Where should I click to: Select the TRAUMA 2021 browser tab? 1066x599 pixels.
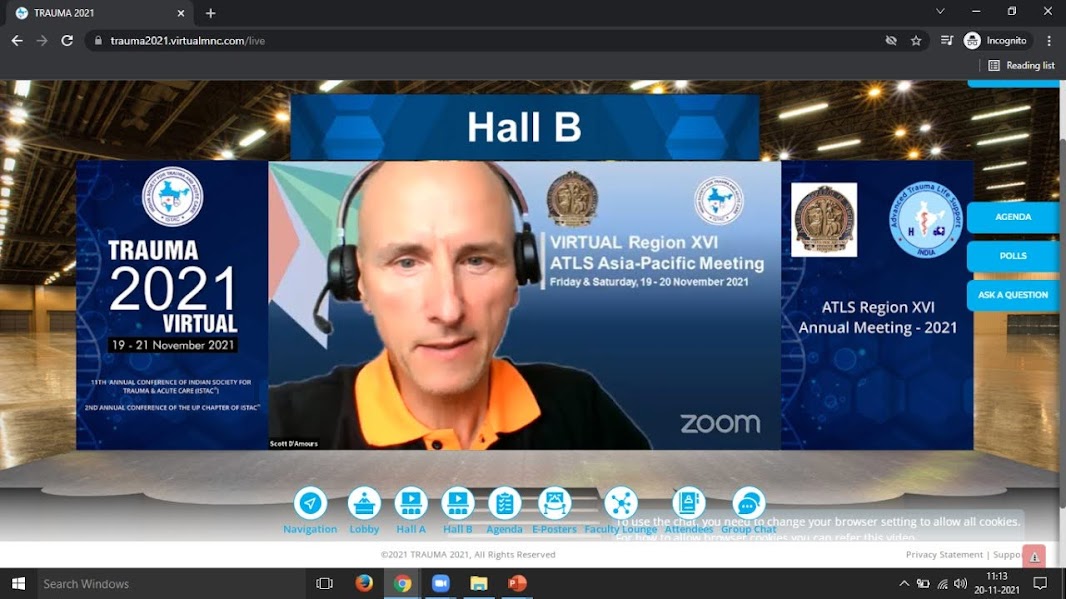pos(95,13)
